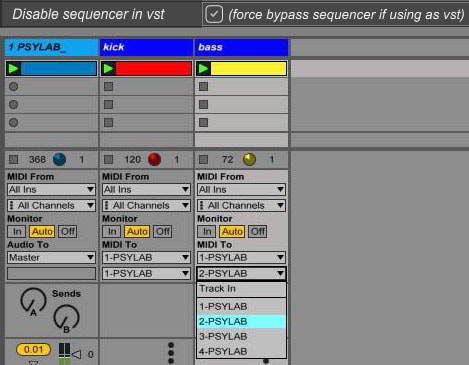Viewport: 469px width, 365px height.
Task: Set kick track monitor to In
Action: [112, 231]
